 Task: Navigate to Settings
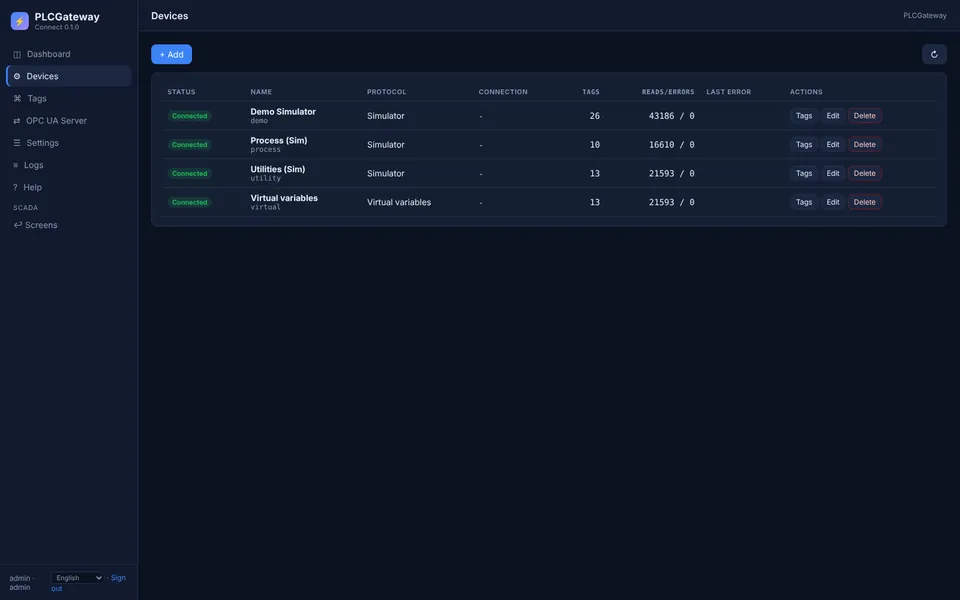69,143
